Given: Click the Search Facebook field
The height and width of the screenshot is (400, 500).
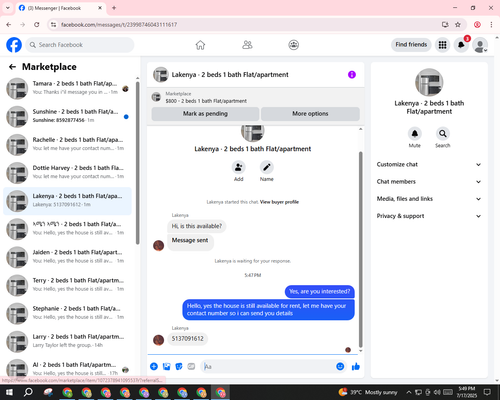Looking at the screenshot, I should point(80,45).
